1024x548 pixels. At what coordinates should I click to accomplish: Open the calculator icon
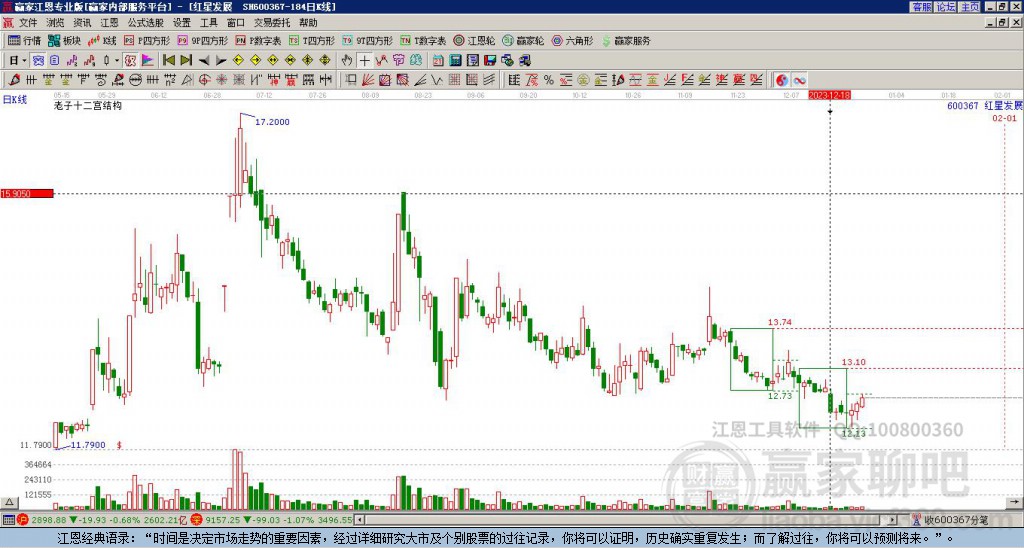point(456,61)
